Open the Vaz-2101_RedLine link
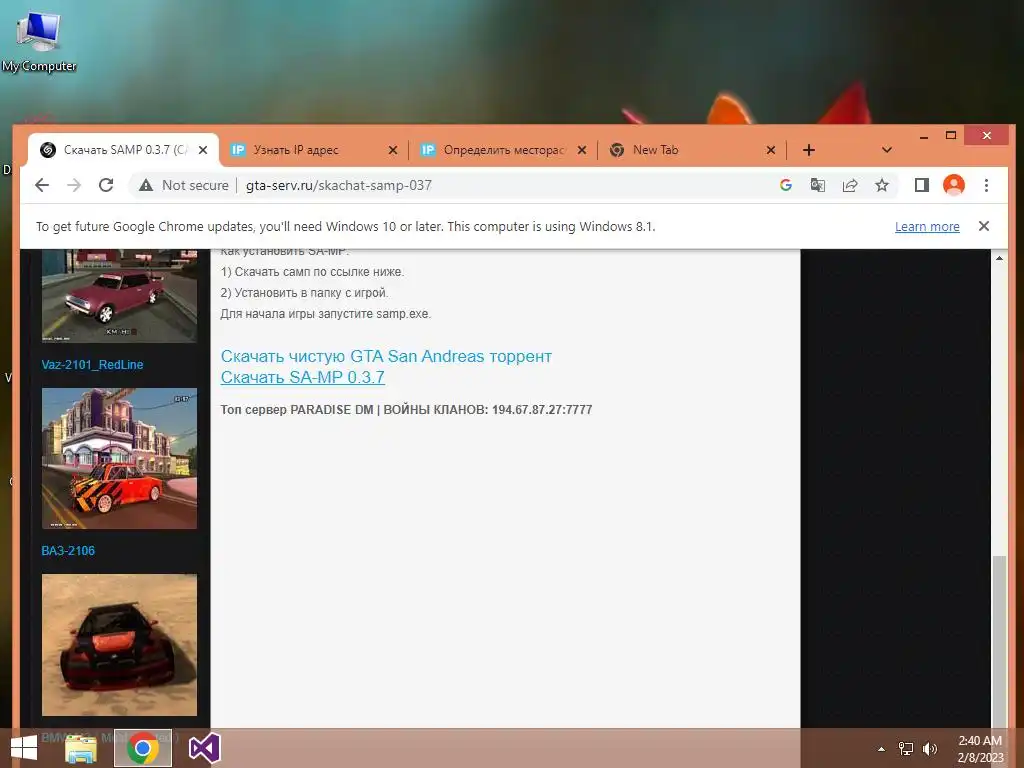1024x768 pixels. coord(92,364)
